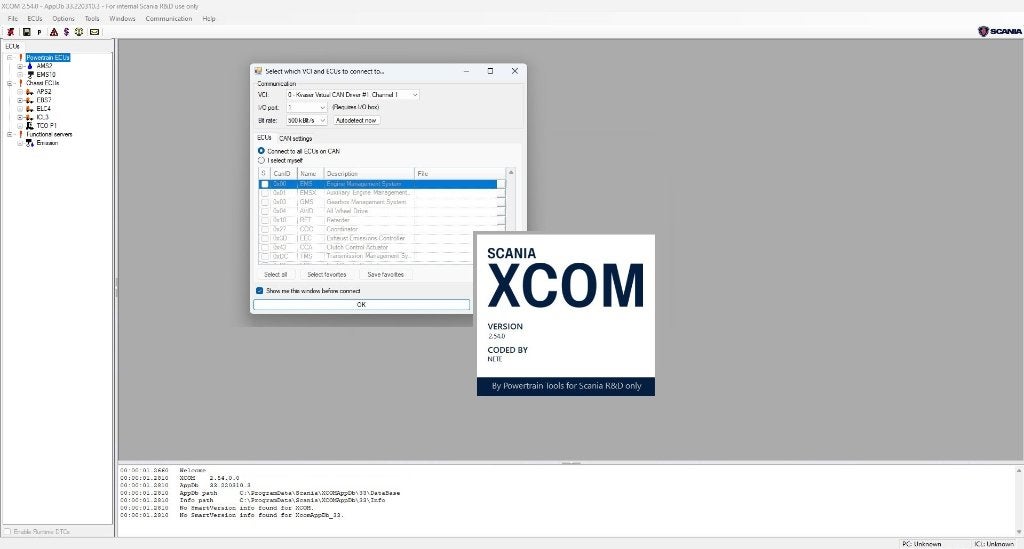Click the Save favorites button
The image size is (1024, 549).
385,275
